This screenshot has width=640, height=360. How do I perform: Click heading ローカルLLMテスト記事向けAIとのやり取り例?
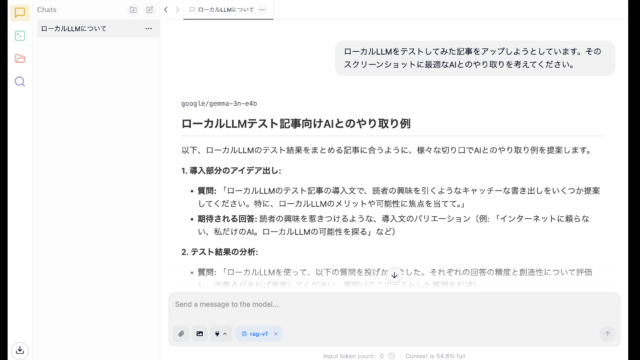point(296,124)
